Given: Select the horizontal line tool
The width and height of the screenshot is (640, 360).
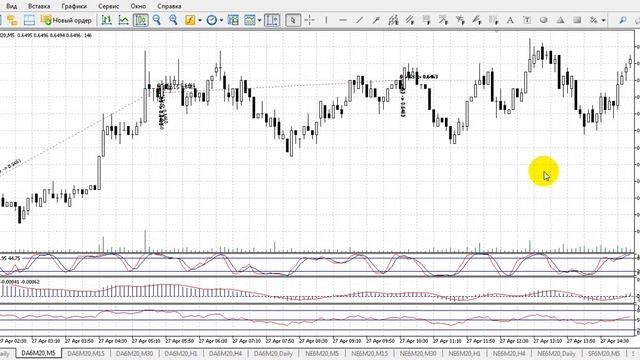Looking at the screenshot, I should pyautogui.click(x=343, y=20).
